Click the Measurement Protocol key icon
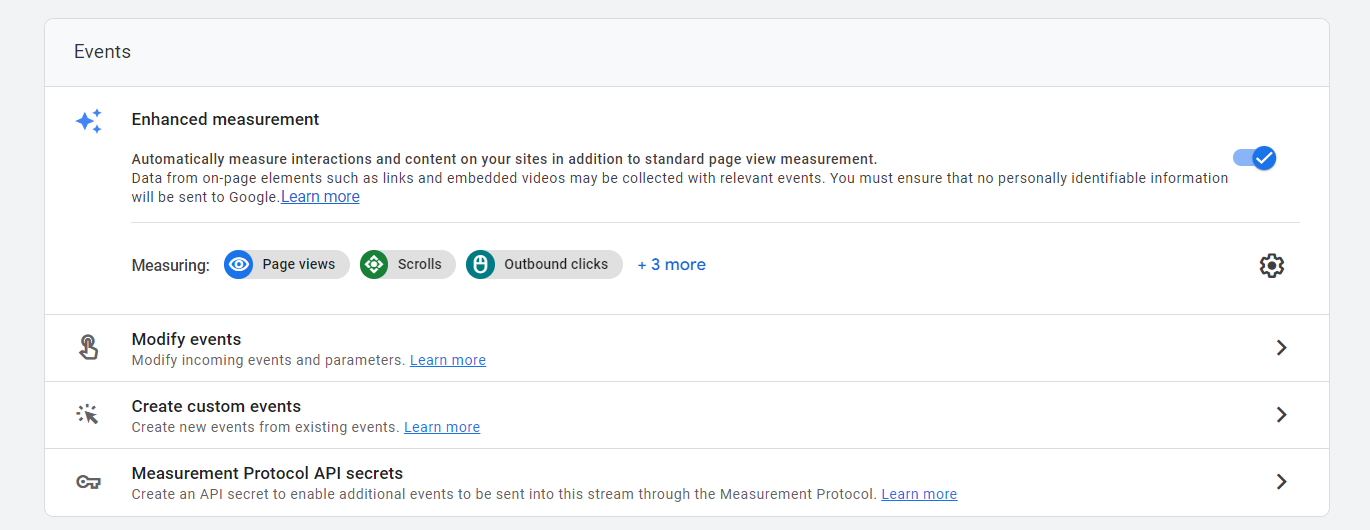The width and height of the screenshot is (1370, 530). tap(88, 482)
